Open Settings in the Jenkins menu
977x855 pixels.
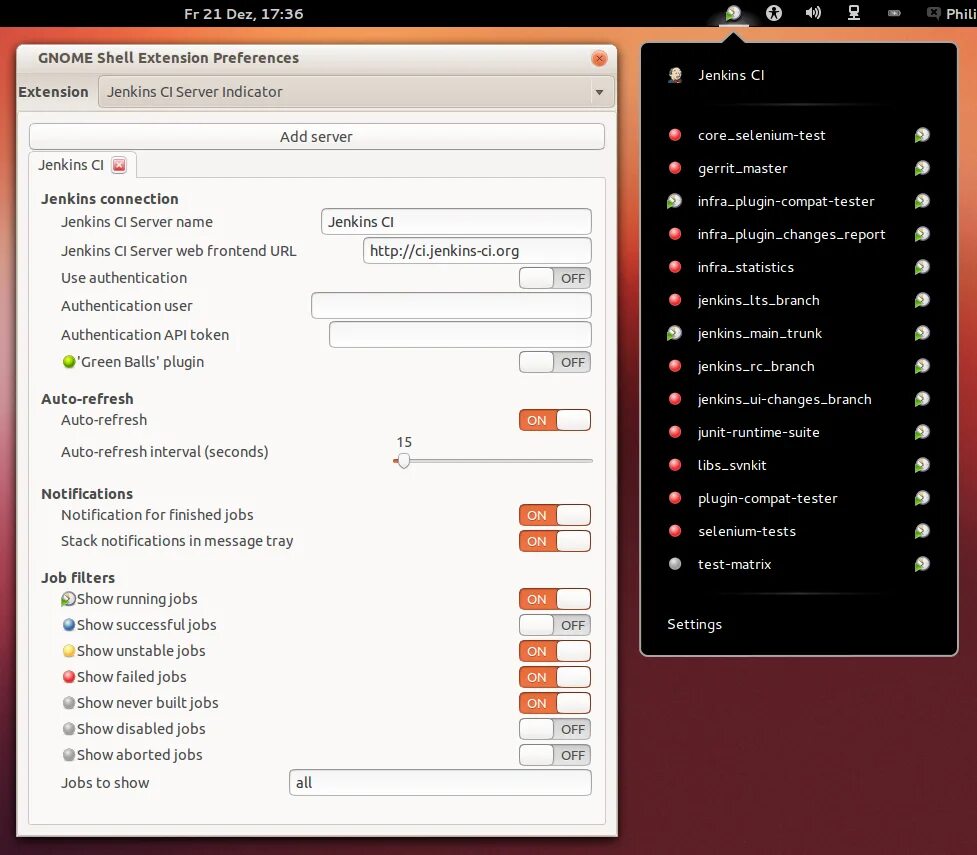point(694,624)
